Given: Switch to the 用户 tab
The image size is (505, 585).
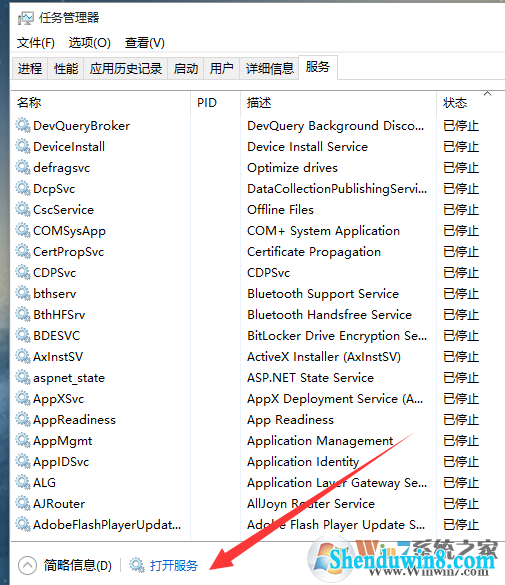Looking at the screenshot, I should [222, 69].
